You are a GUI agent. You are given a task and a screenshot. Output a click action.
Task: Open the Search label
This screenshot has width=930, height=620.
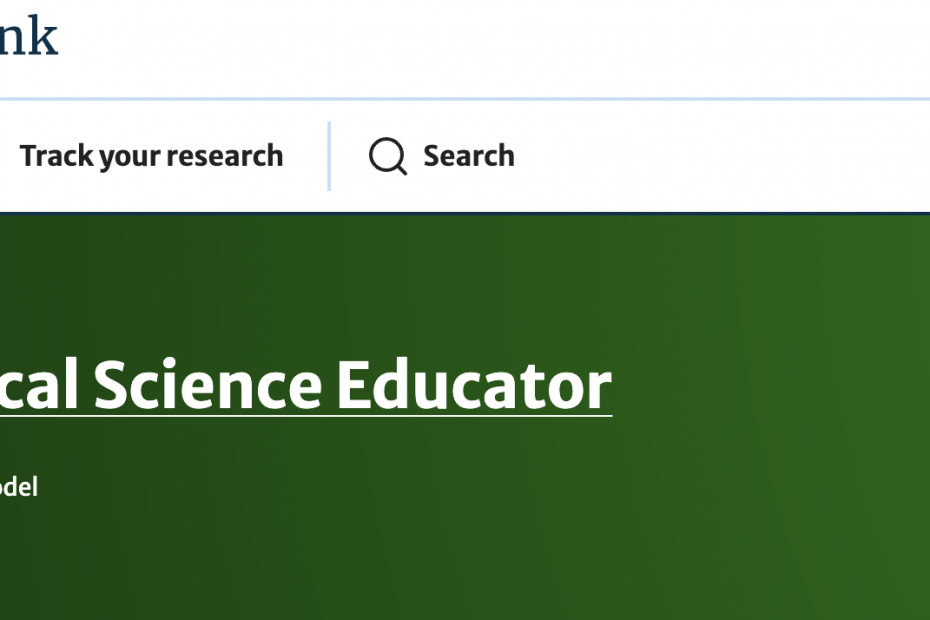(x=469, y=156)
